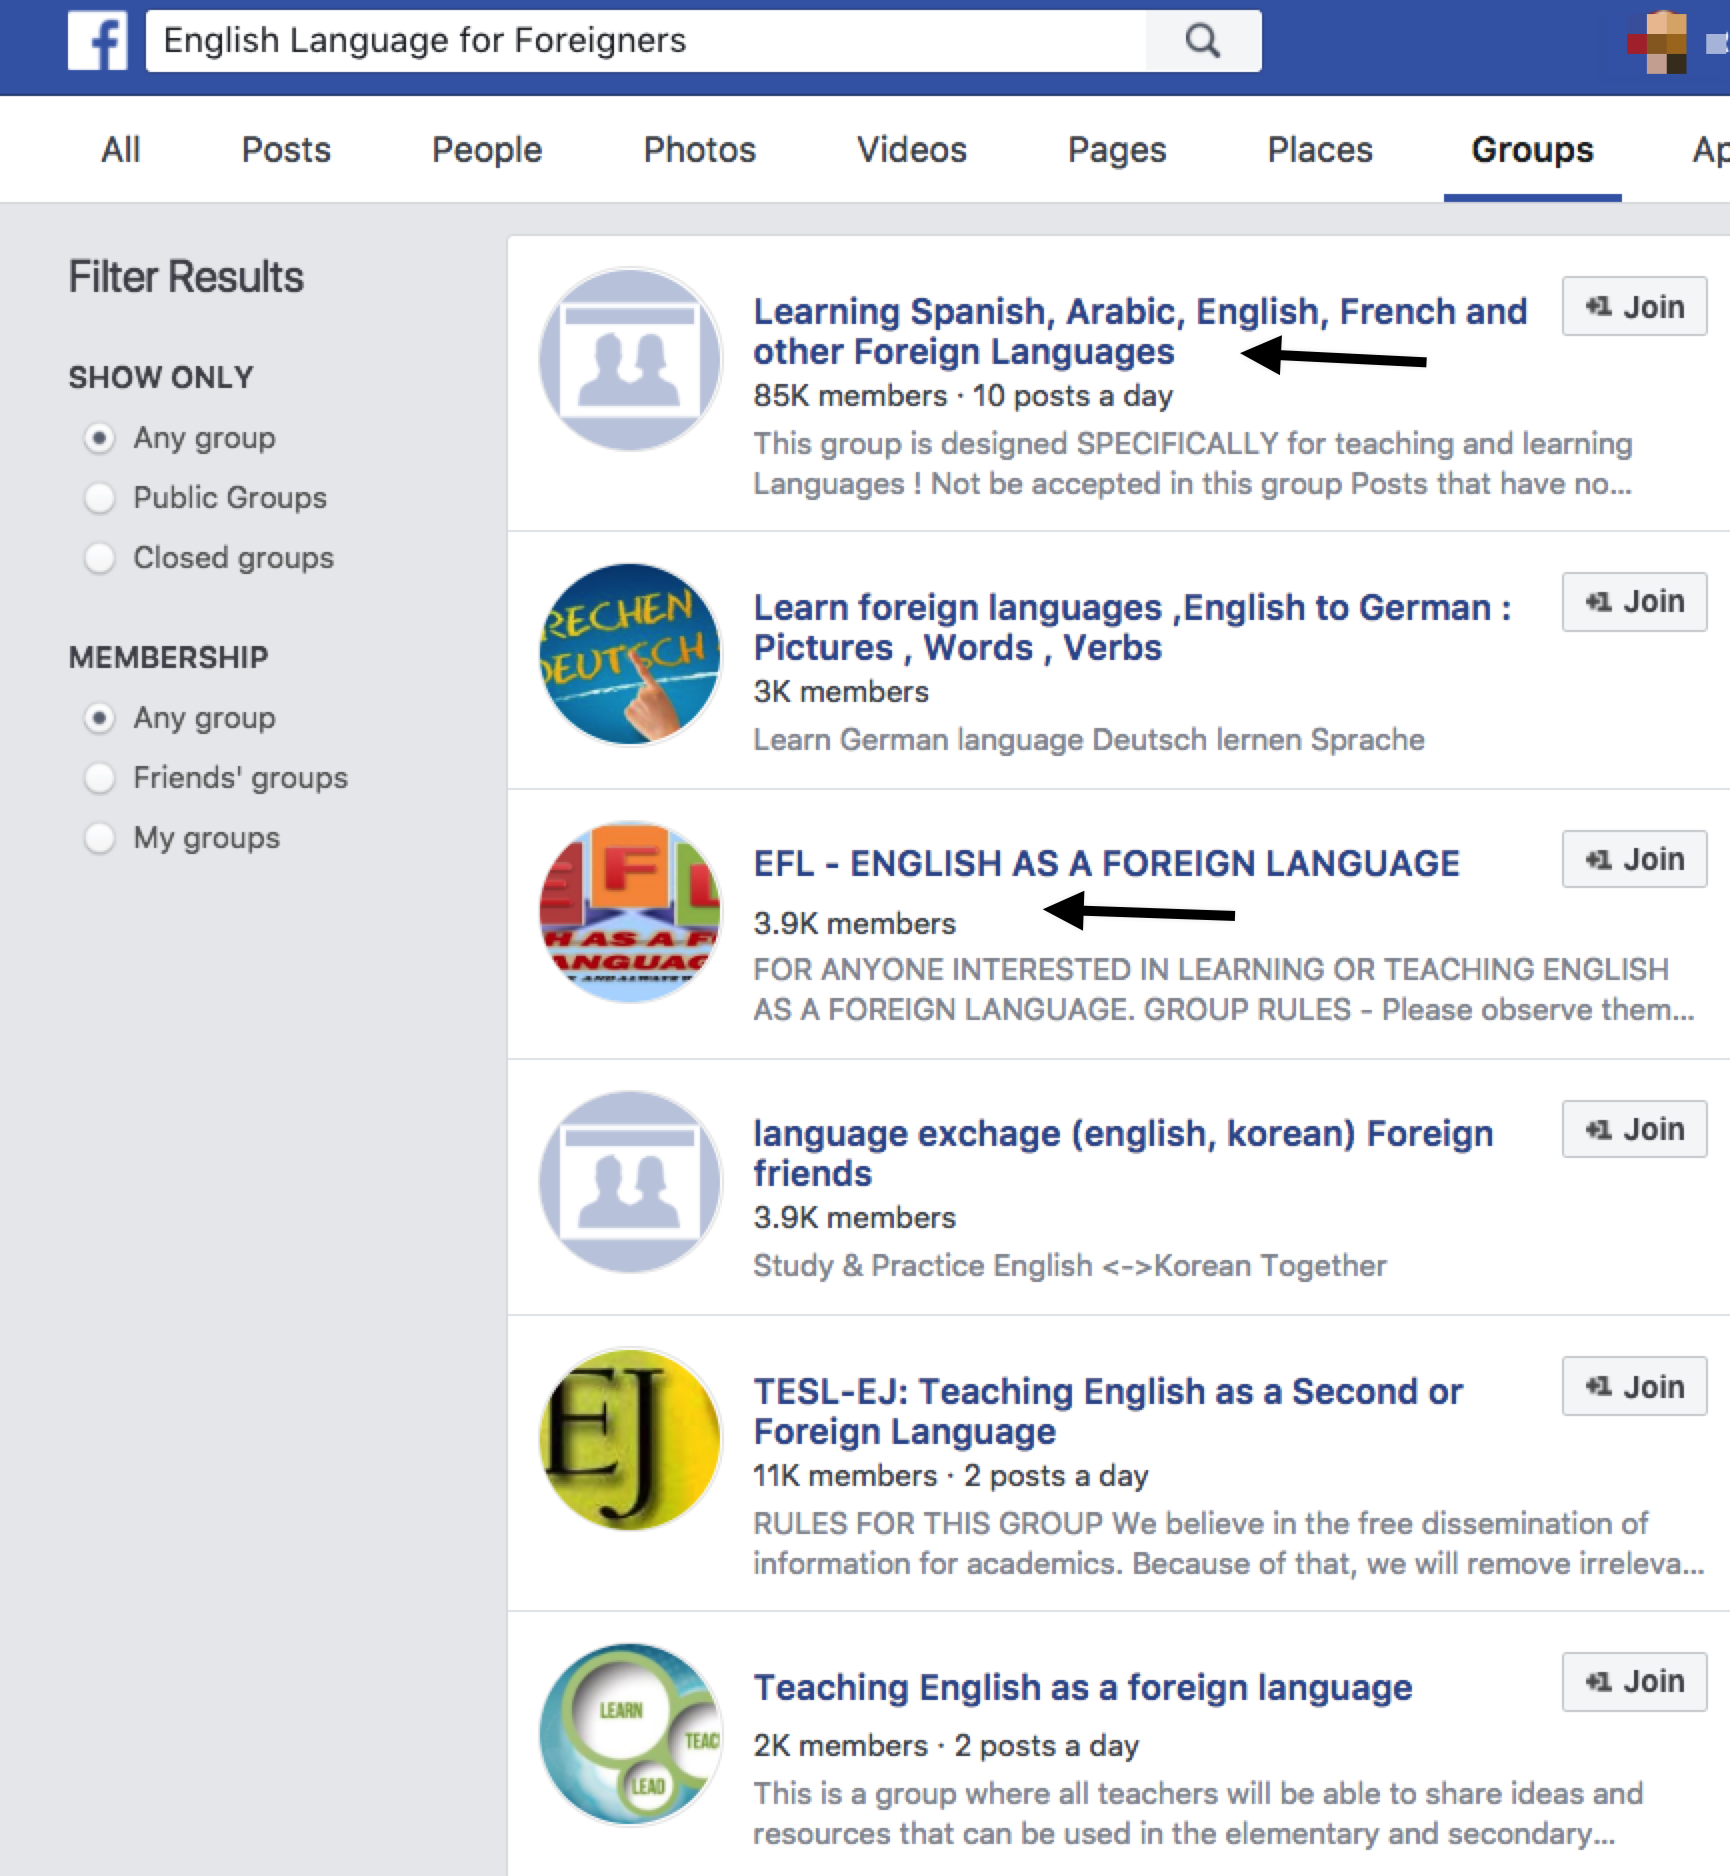Click '2K members · 2 posts a day'

[x=946, y=1745]
